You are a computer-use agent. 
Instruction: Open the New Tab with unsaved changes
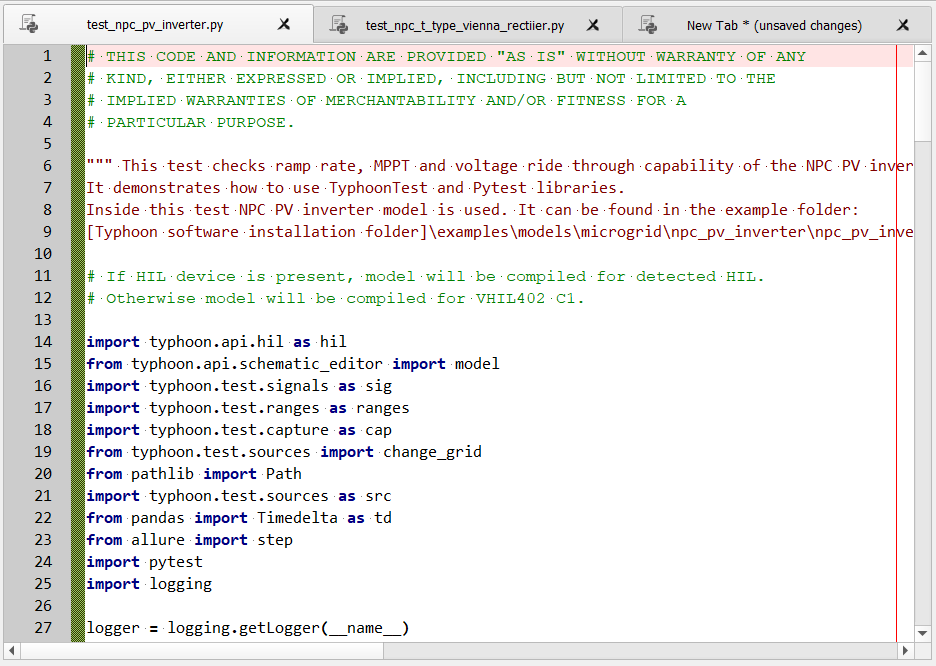pyautogui.click(x=773, y=25)
